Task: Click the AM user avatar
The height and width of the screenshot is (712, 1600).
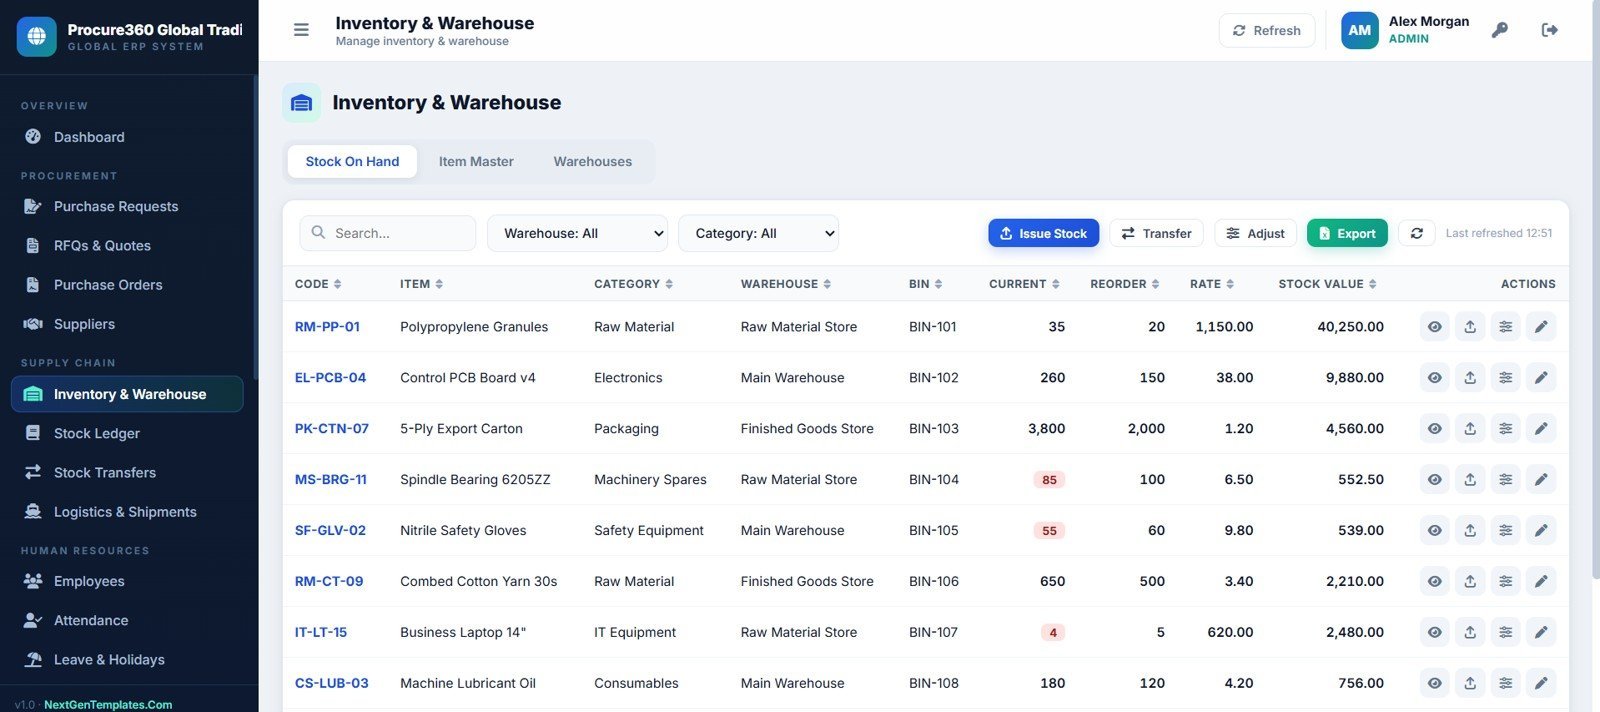Action: click(1359, 30)
